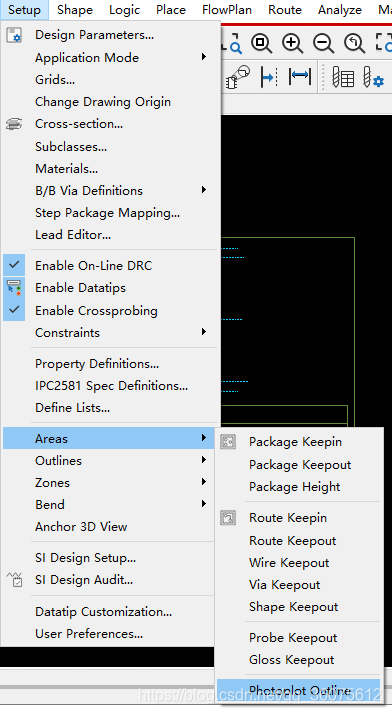Expand the Application Mode submenu
This screenshot has width=392, height=714.
(x=110, y=58)
